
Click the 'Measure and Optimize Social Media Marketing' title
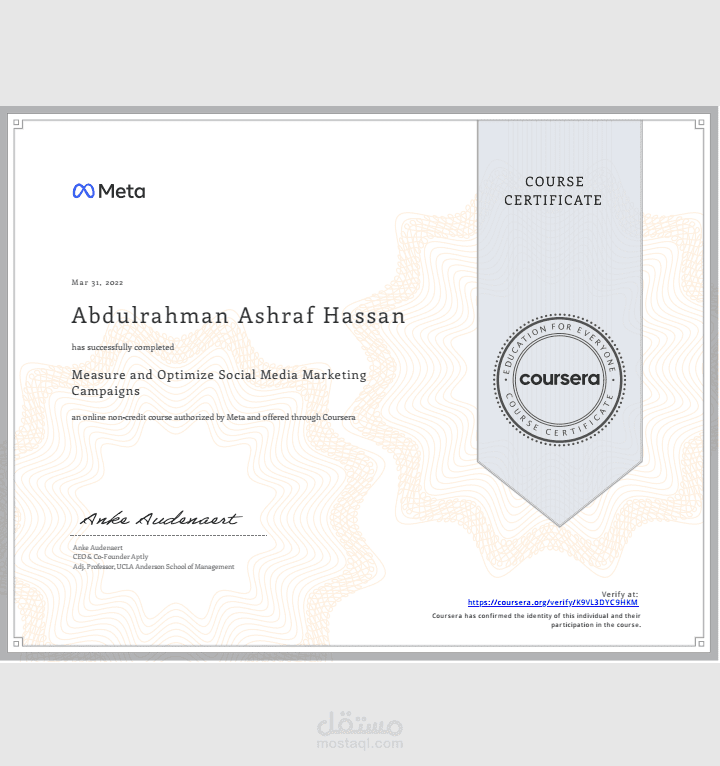pos(219,383)
